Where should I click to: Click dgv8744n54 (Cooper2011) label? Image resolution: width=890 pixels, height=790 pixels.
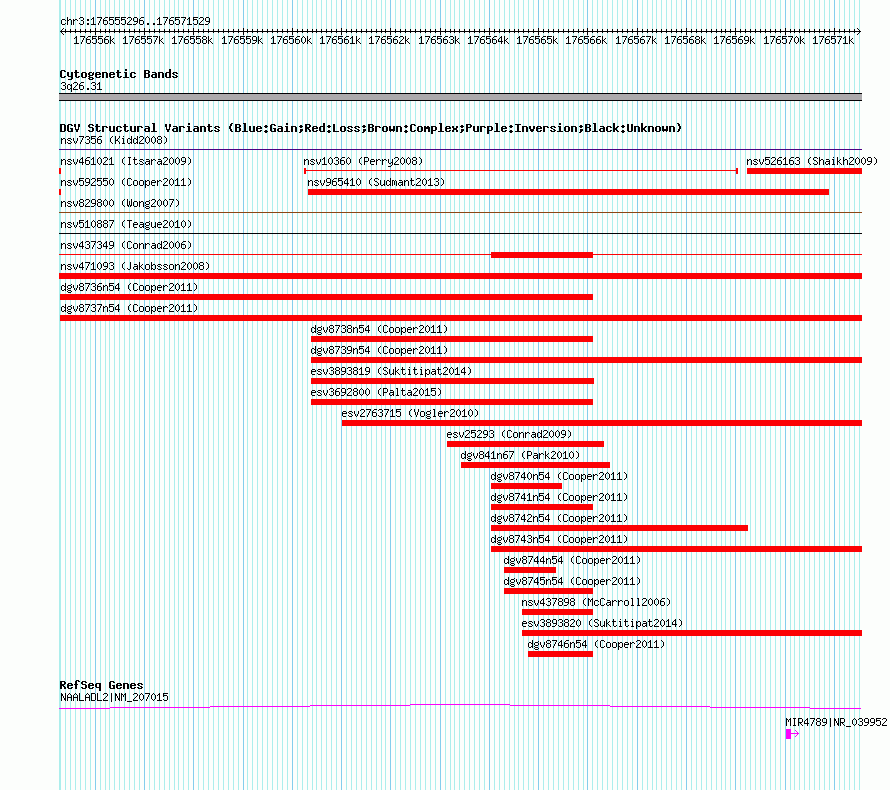point(572,560)
